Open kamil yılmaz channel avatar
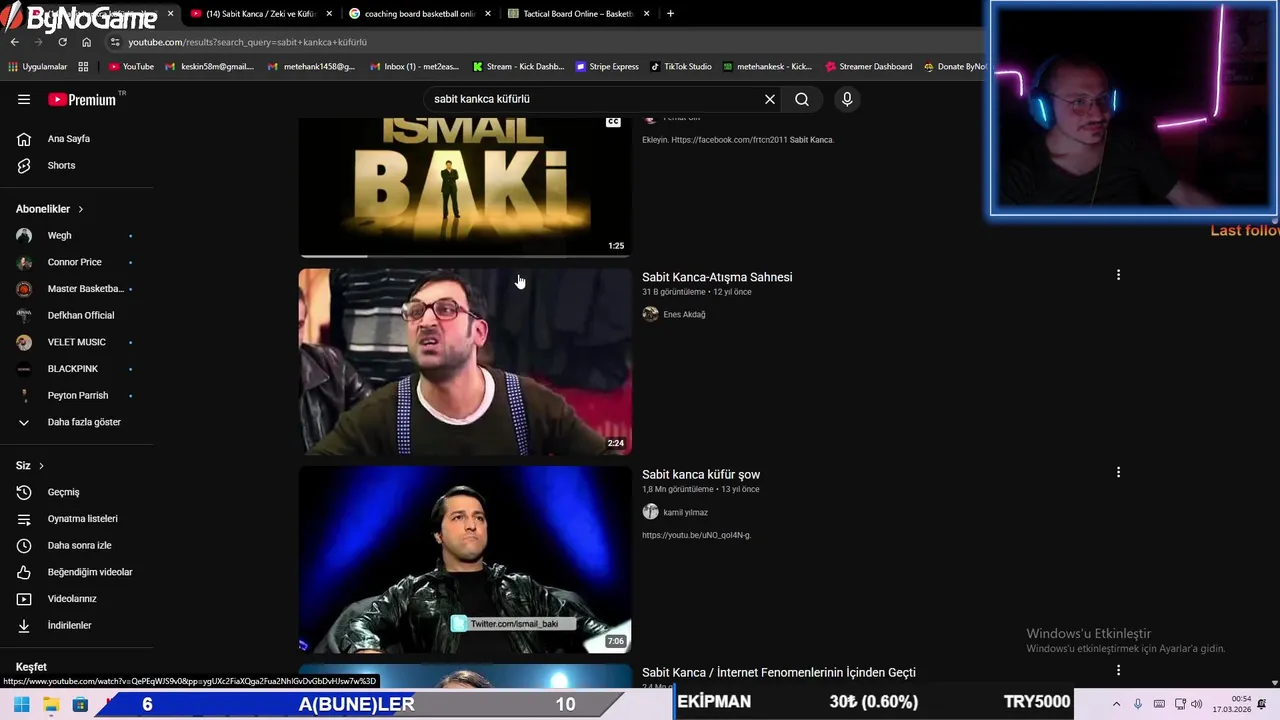Image resolution: width=1280 pixels, height=720 pixels. (x=650, y=512)
